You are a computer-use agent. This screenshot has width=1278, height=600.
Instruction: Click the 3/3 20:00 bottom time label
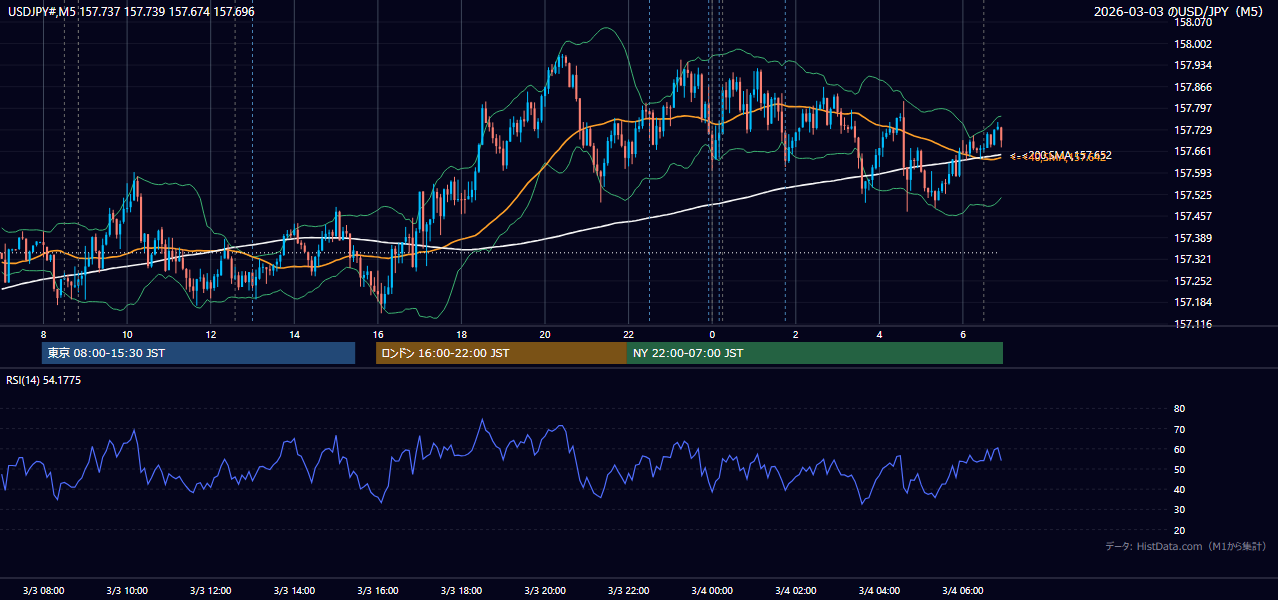pos(545,590)
